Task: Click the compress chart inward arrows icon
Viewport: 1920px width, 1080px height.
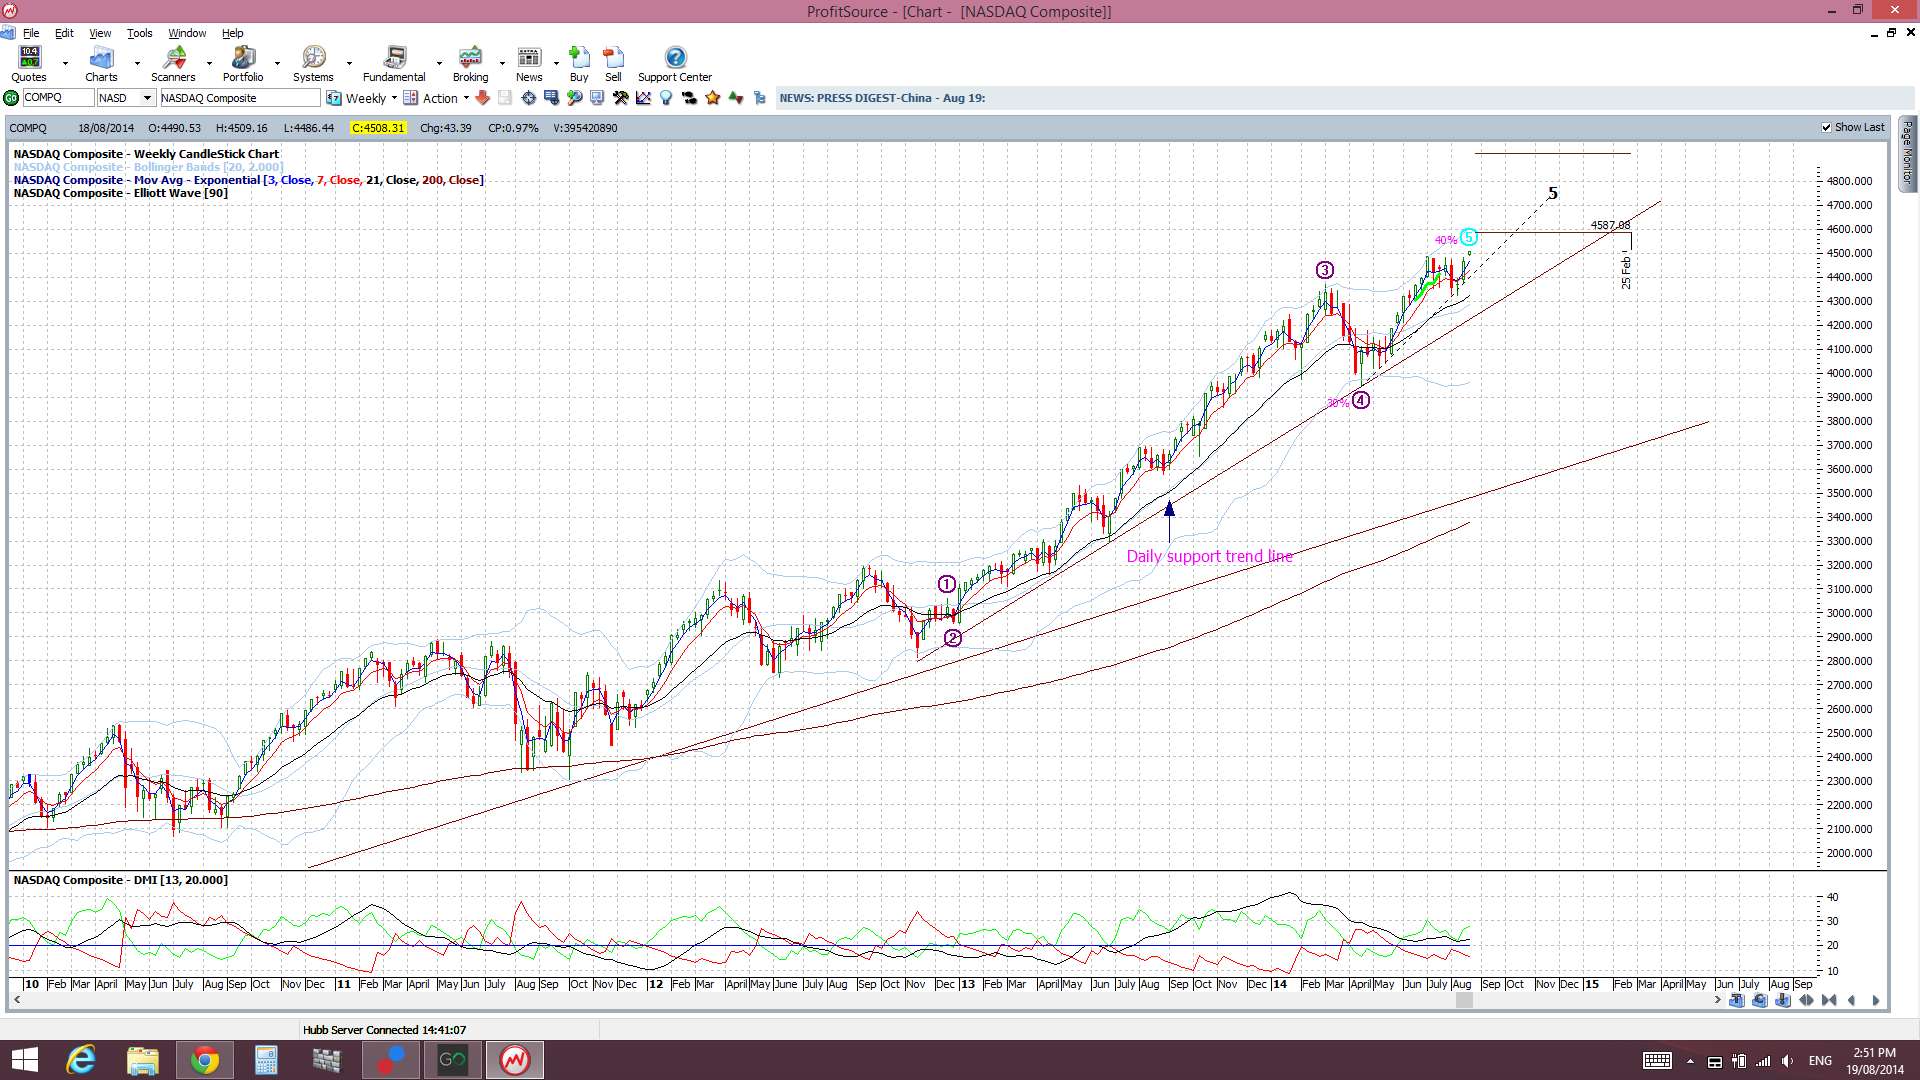Action: 1829,1000
